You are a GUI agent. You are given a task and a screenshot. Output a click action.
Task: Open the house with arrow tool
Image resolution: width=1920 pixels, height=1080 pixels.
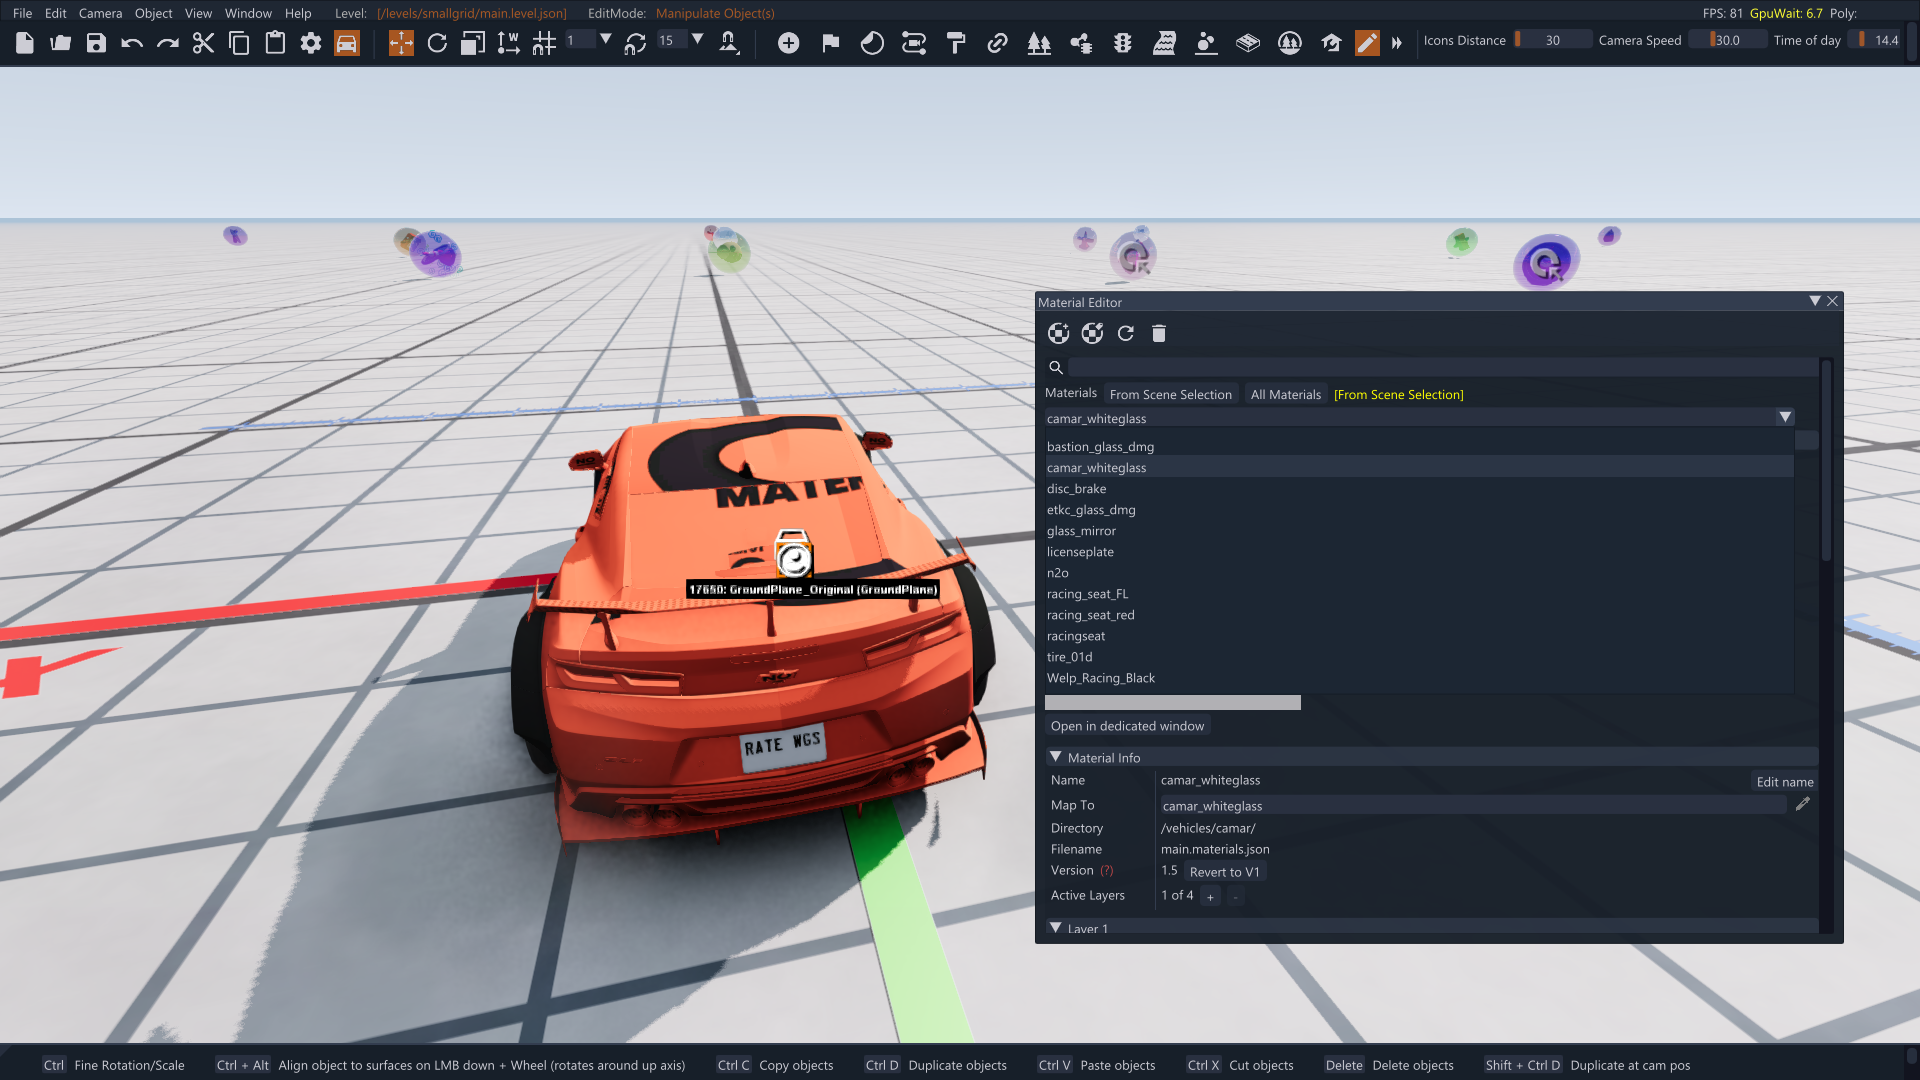click(x=1331, y=43)
